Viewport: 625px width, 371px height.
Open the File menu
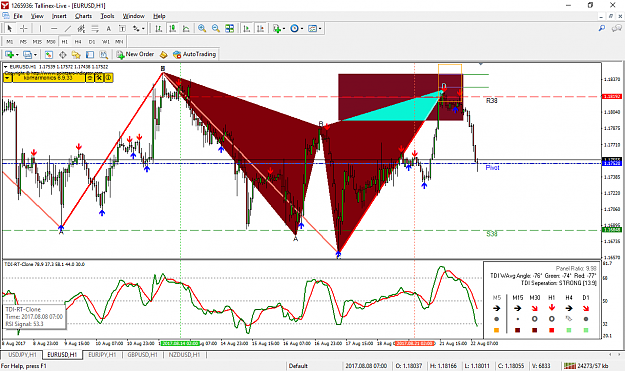coord(18,16)
